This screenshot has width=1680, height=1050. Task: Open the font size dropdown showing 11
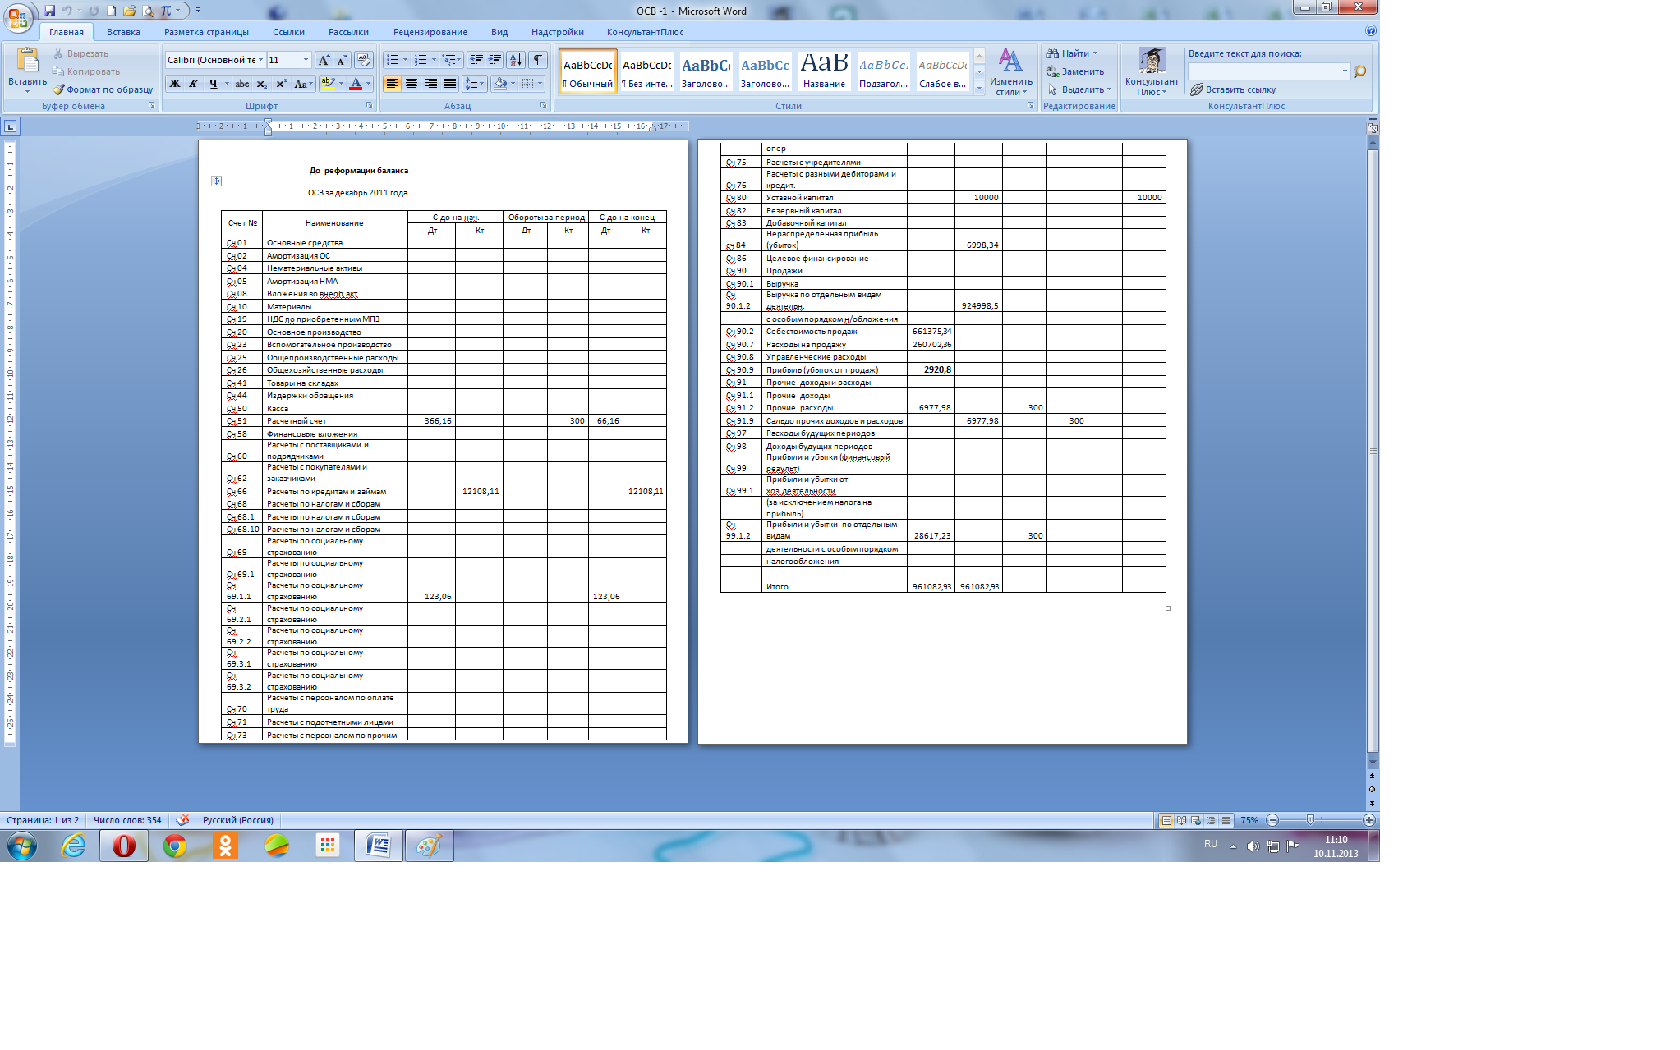306,60
